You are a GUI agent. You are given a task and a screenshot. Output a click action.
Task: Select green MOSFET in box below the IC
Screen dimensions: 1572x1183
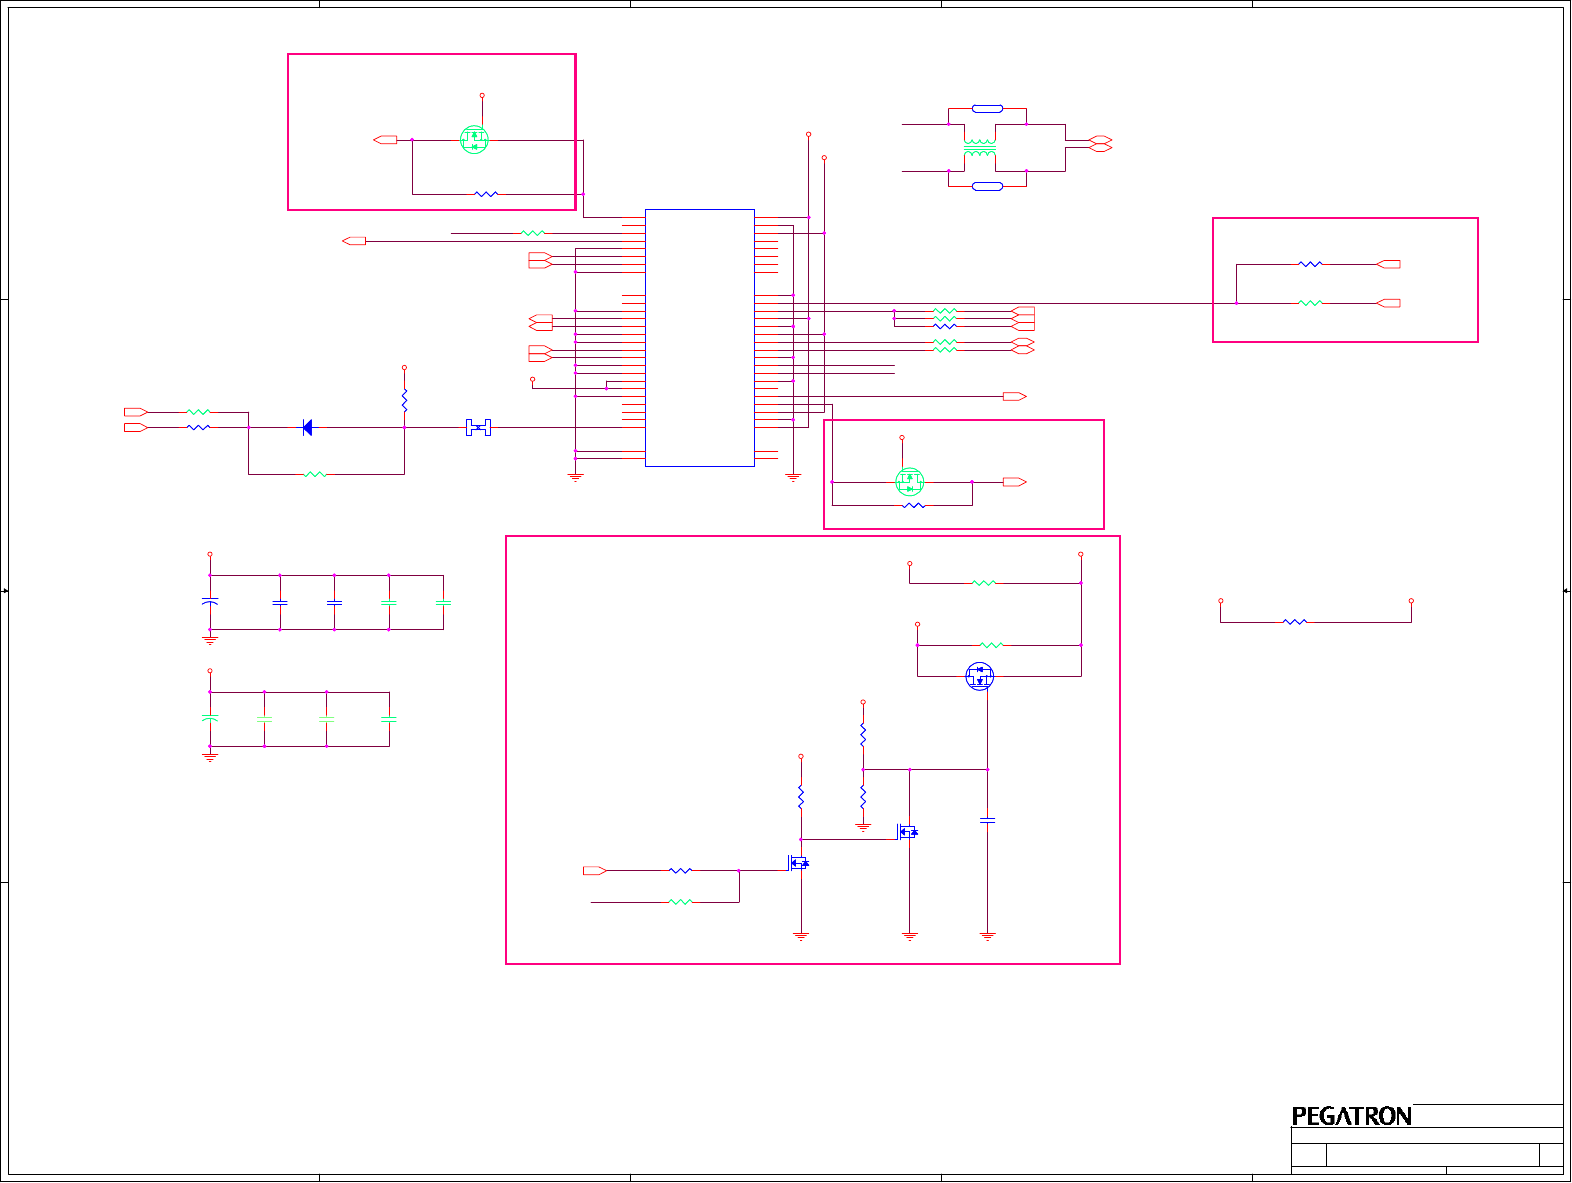(909, 482)
